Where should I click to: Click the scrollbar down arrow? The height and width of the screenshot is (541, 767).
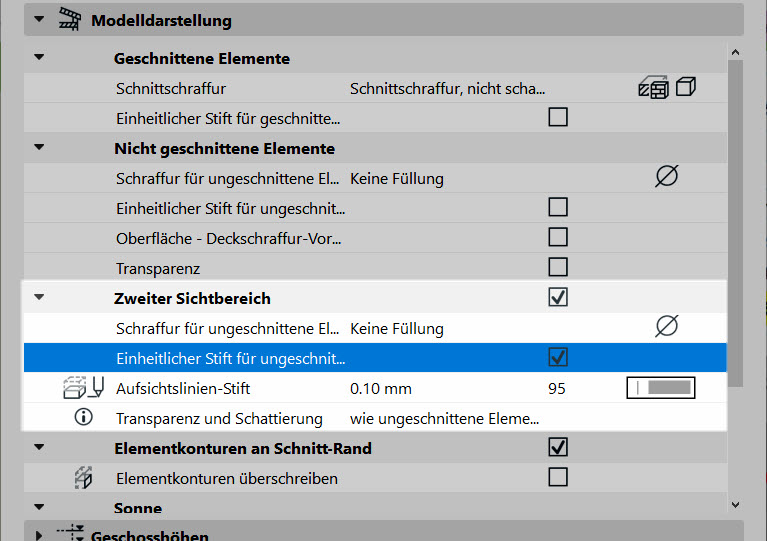coord(735,504)
